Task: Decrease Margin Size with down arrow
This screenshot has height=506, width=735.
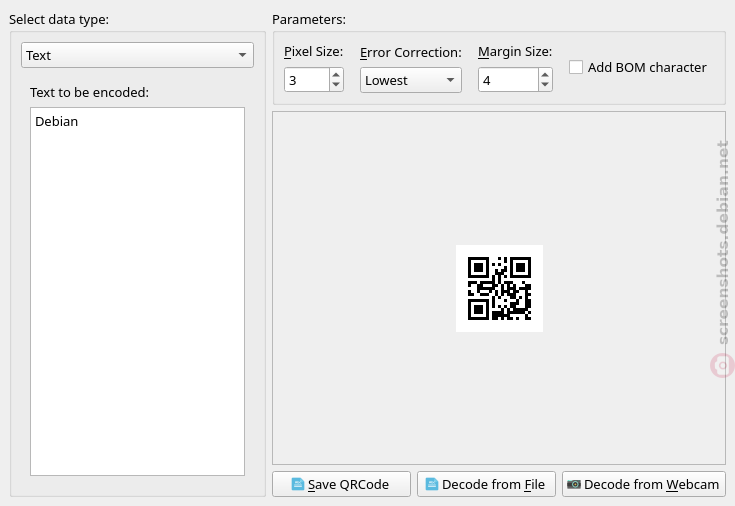Action: coord(545,85)
